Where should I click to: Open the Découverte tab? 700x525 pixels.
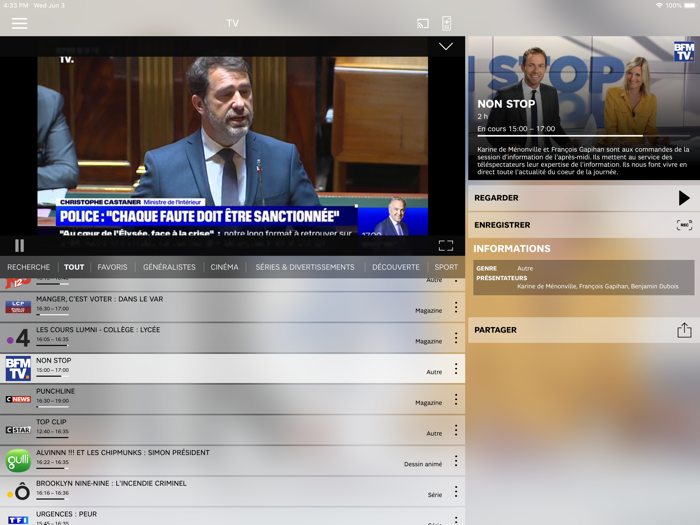pyautogui.click(x=396, y=267)
